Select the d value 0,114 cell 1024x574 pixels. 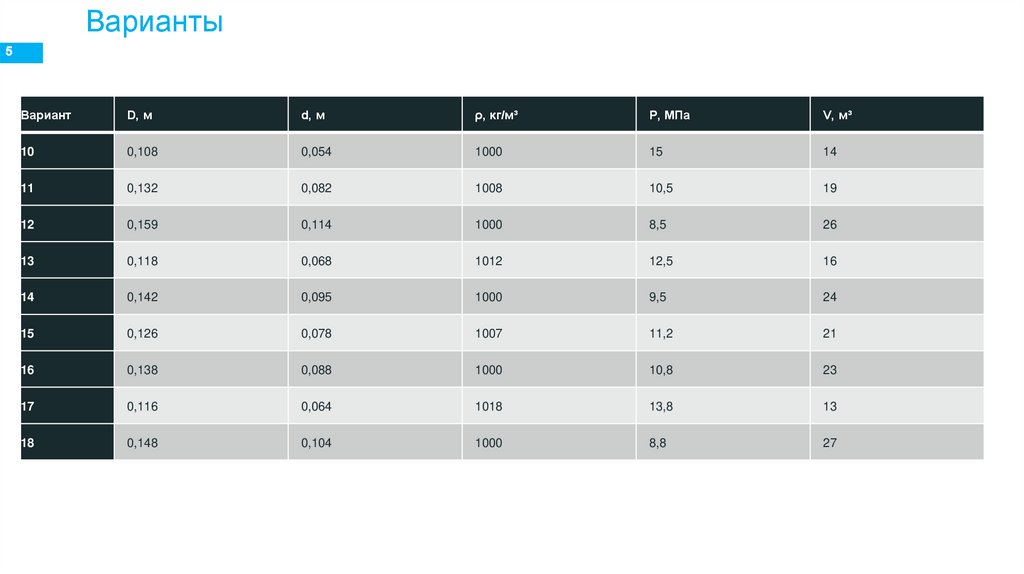(316, 225)
